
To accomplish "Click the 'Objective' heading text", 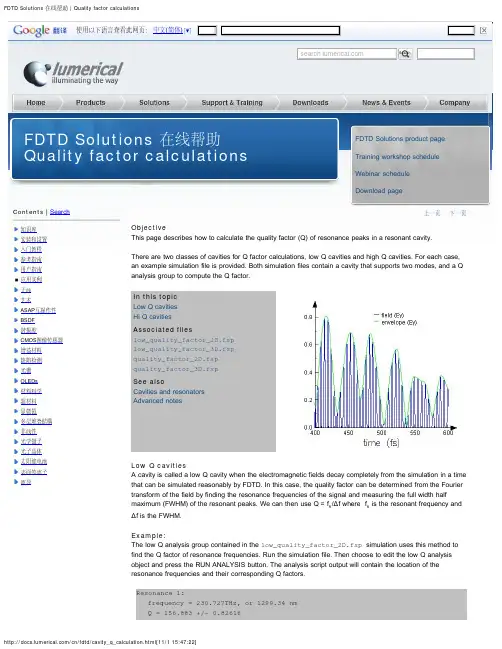I will point(148,228).
